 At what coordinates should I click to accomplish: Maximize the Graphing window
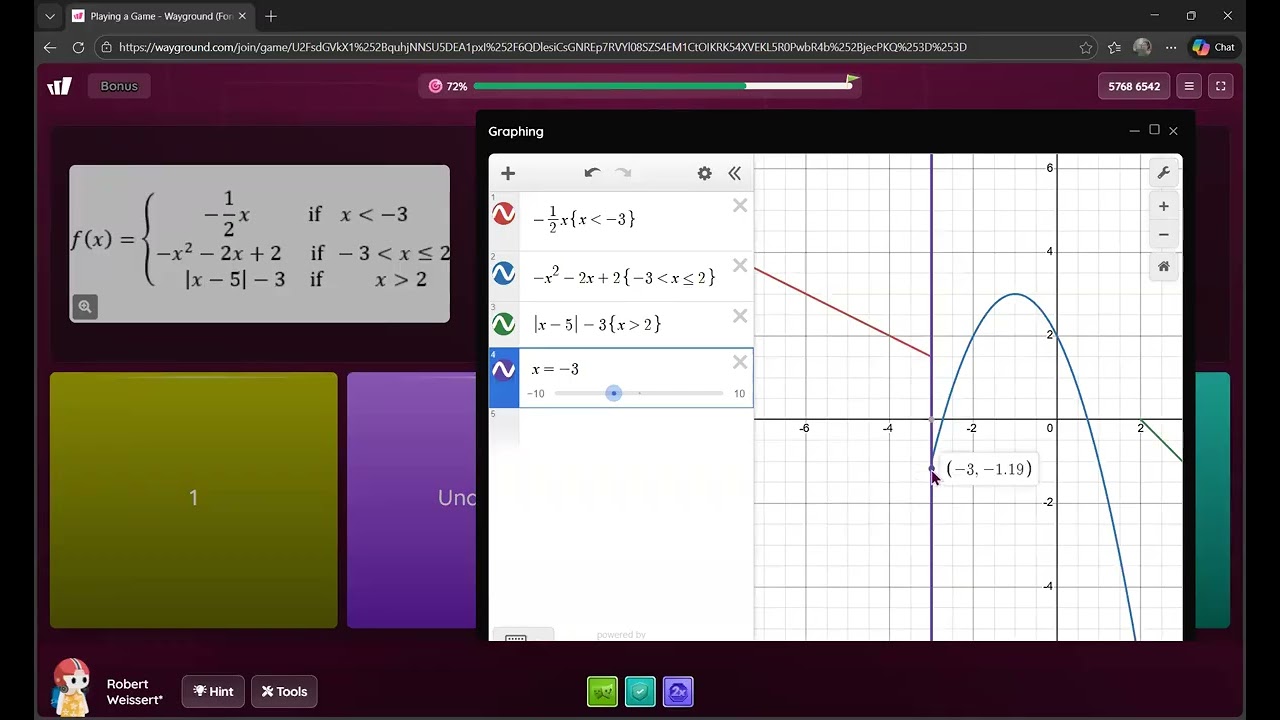coord(1154,130)
